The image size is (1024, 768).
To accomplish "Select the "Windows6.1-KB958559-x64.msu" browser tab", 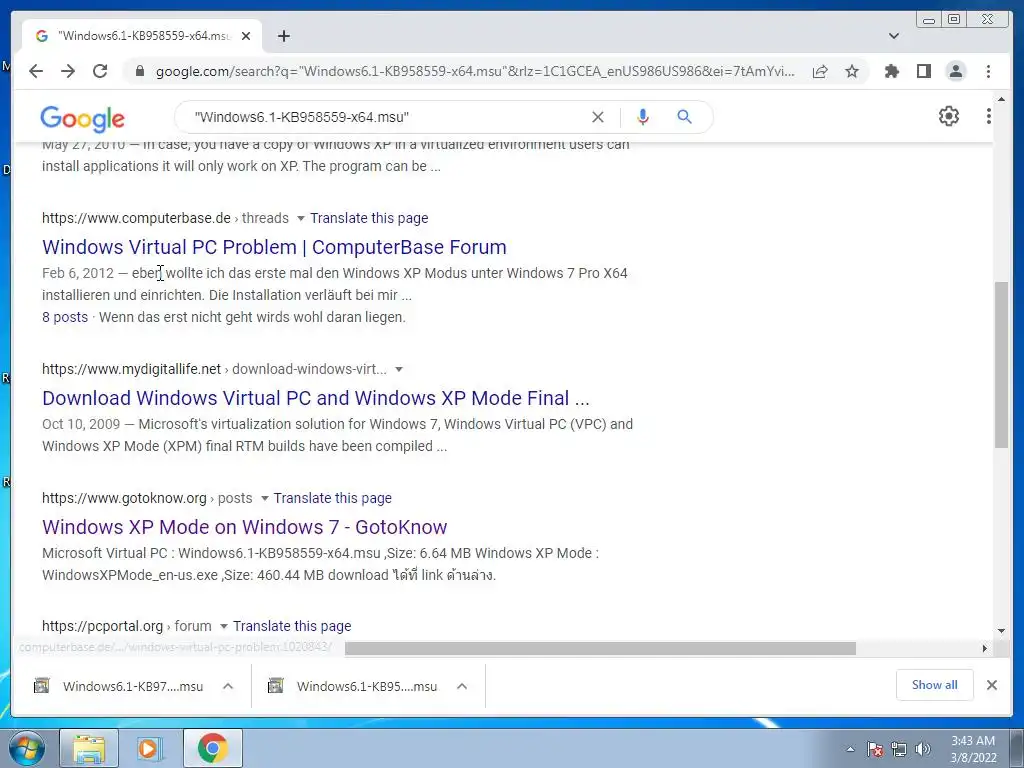I will pos(142,36).
